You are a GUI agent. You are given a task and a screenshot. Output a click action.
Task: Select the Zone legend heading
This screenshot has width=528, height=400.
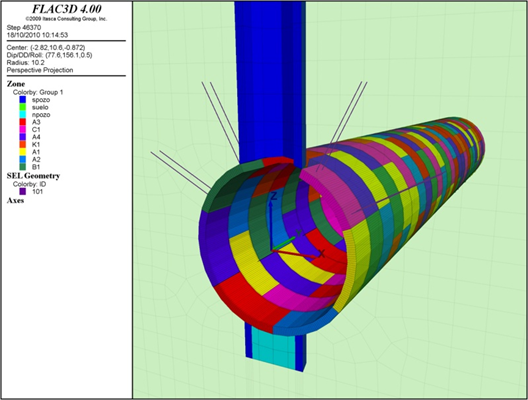16,84
